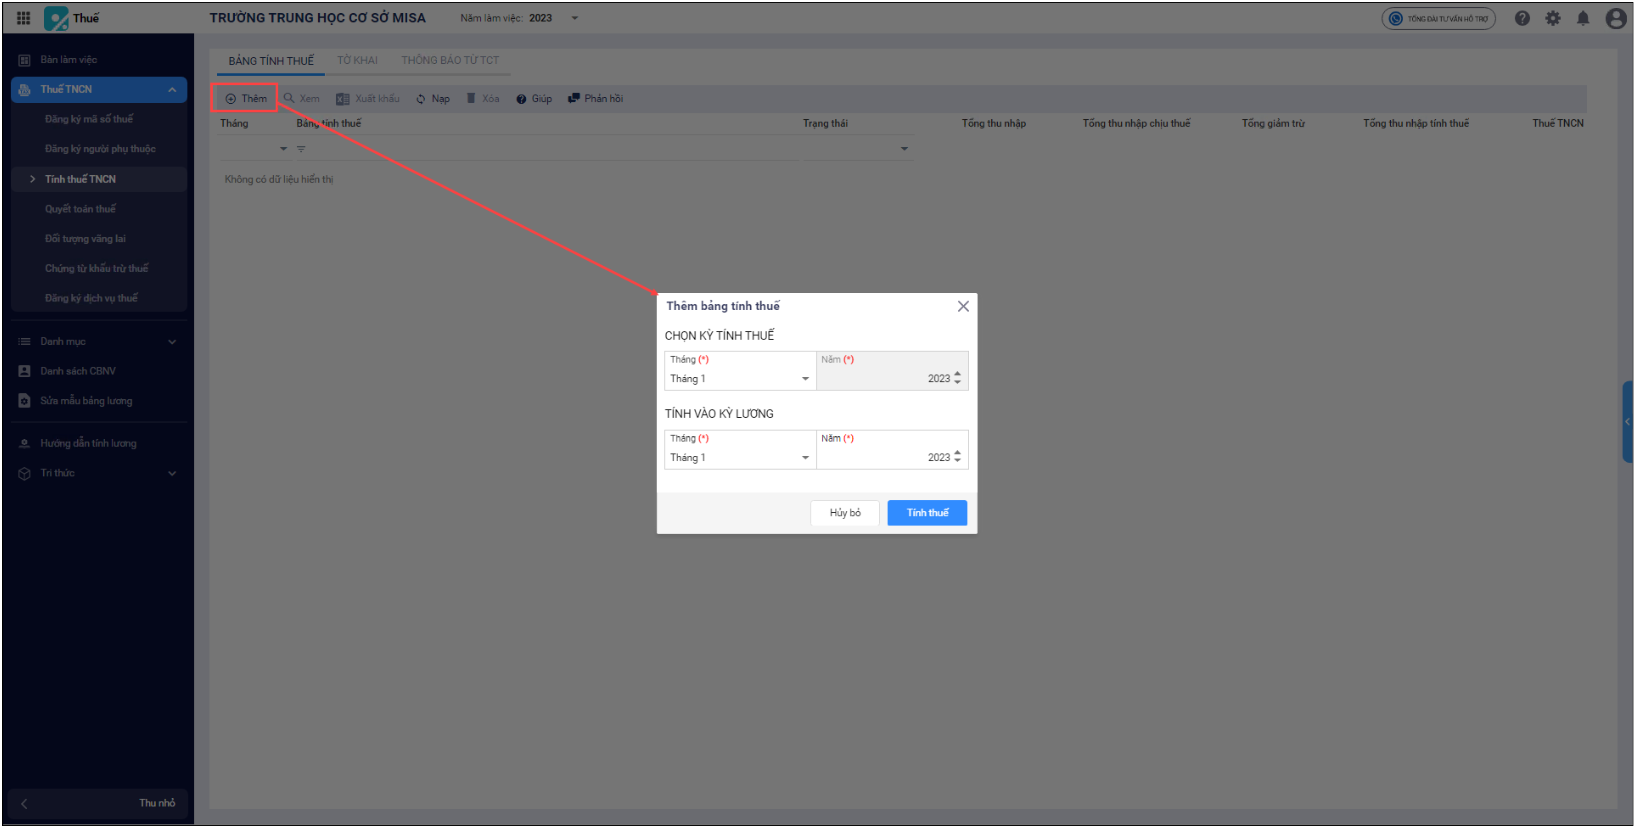
Task: Click Năm field under Tính vào kỳ lương
Action: pos(892,450)
